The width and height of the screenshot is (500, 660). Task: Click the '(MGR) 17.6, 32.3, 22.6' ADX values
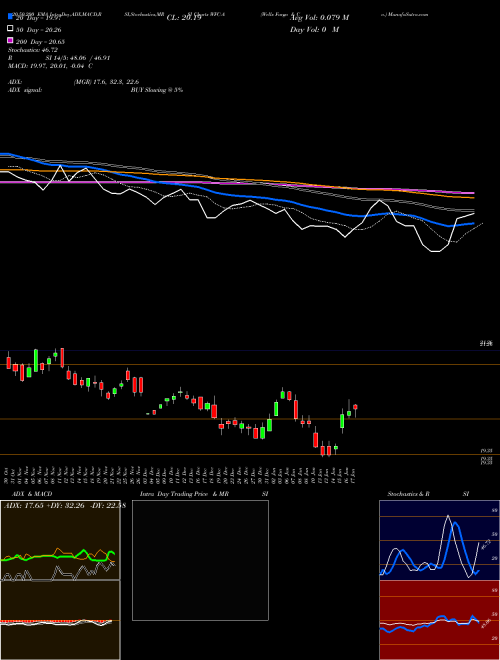point(106,82)
